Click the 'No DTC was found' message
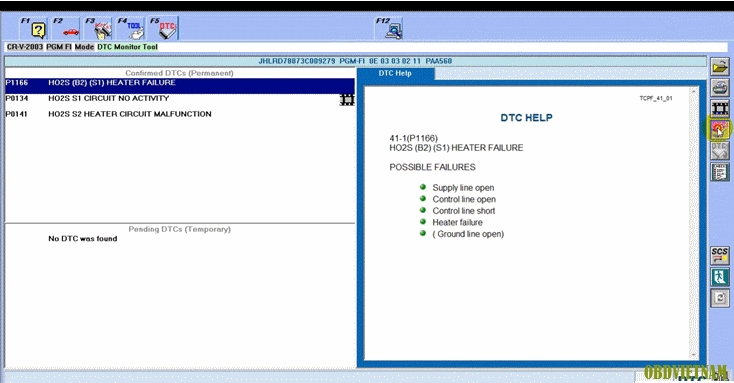The image size is (734, 383). [83, 239]
